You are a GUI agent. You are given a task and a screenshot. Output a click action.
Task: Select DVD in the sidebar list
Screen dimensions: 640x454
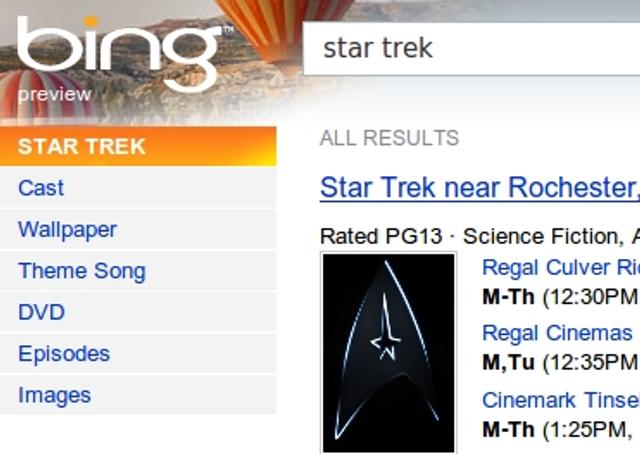point(41,313)
